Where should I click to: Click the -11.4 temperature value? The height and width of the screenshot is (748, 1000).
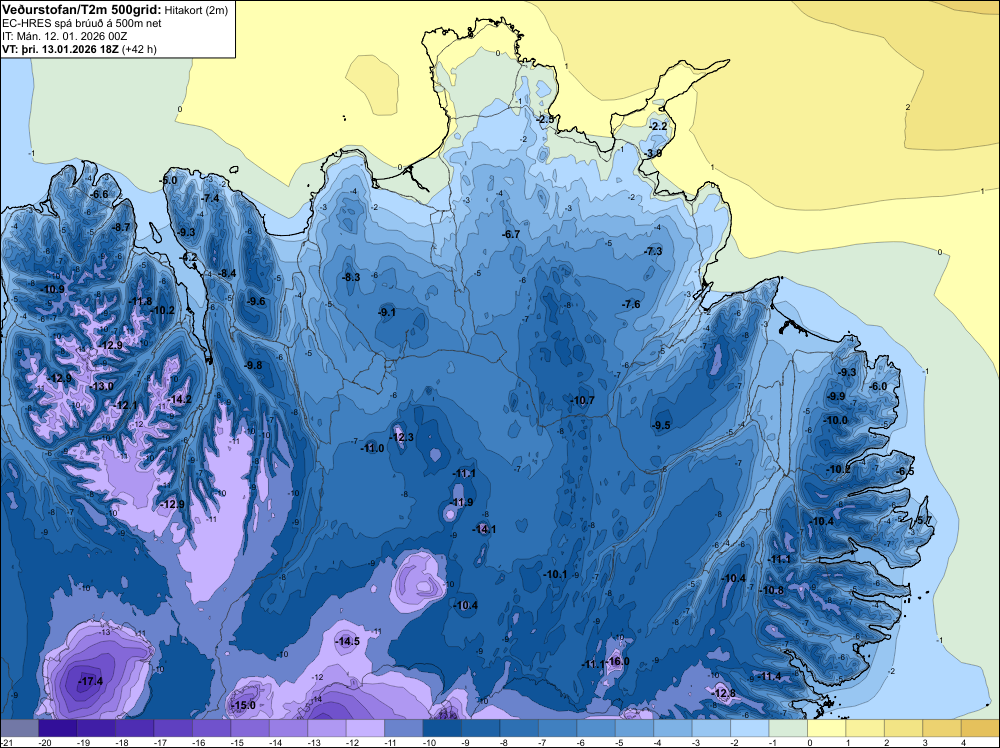pos(768,677)
